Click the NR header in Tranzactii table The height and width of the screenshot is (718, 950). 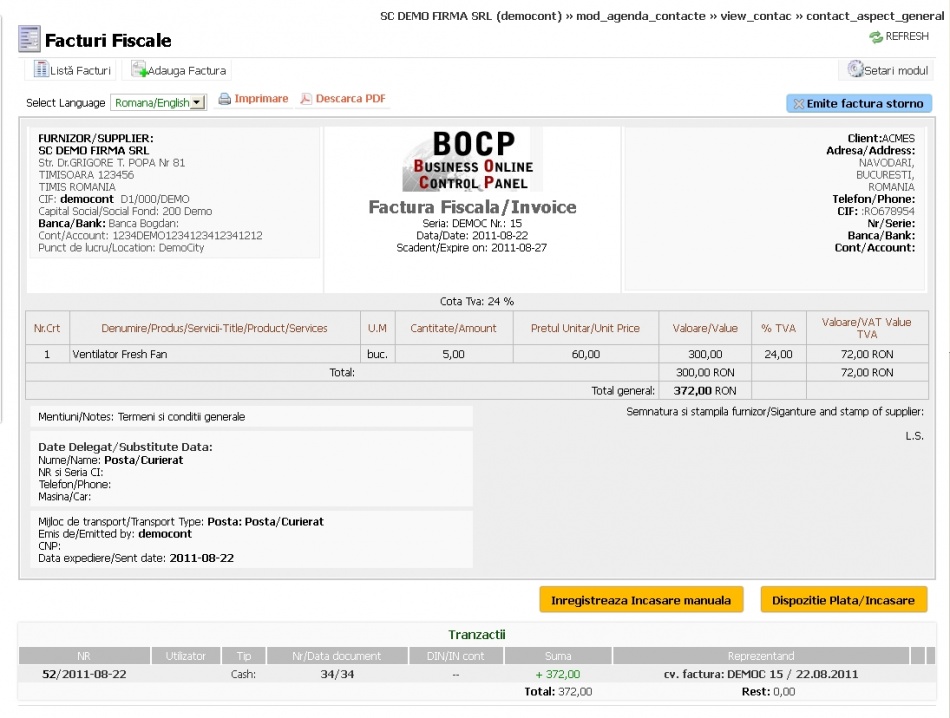click(x=84, y=656)
